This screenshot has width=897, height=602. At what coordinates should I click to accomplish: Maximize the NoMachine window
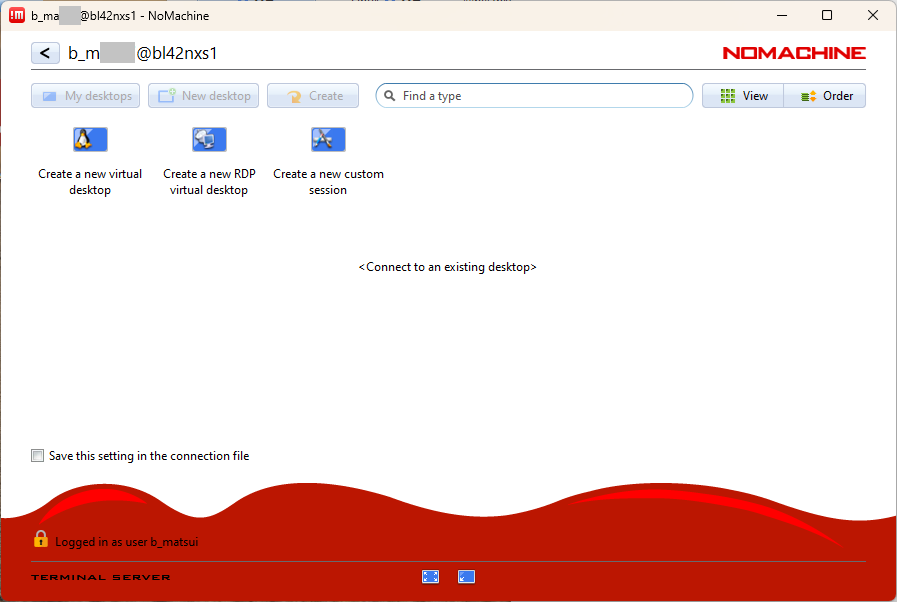tap(827, 15)
